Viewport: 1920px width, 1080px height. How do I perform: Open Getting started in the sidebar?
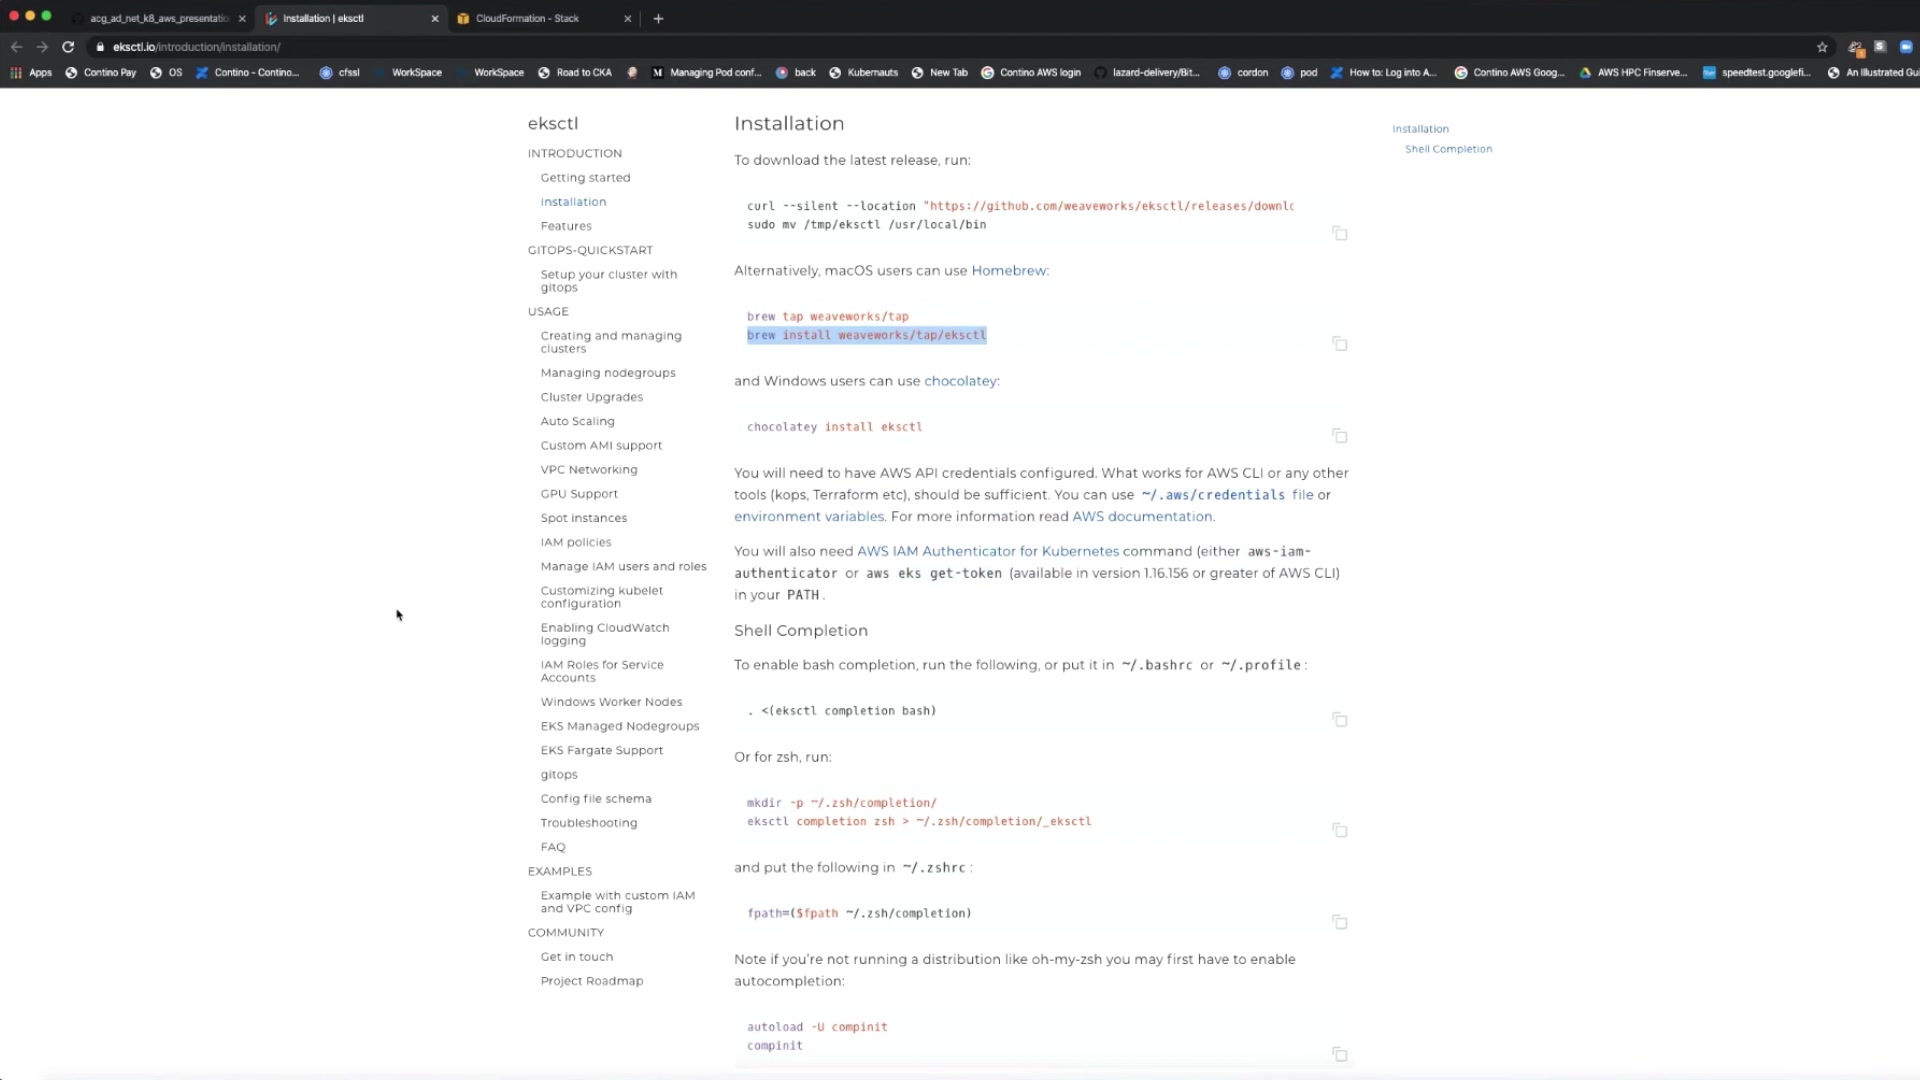click(x=585, y=178)
